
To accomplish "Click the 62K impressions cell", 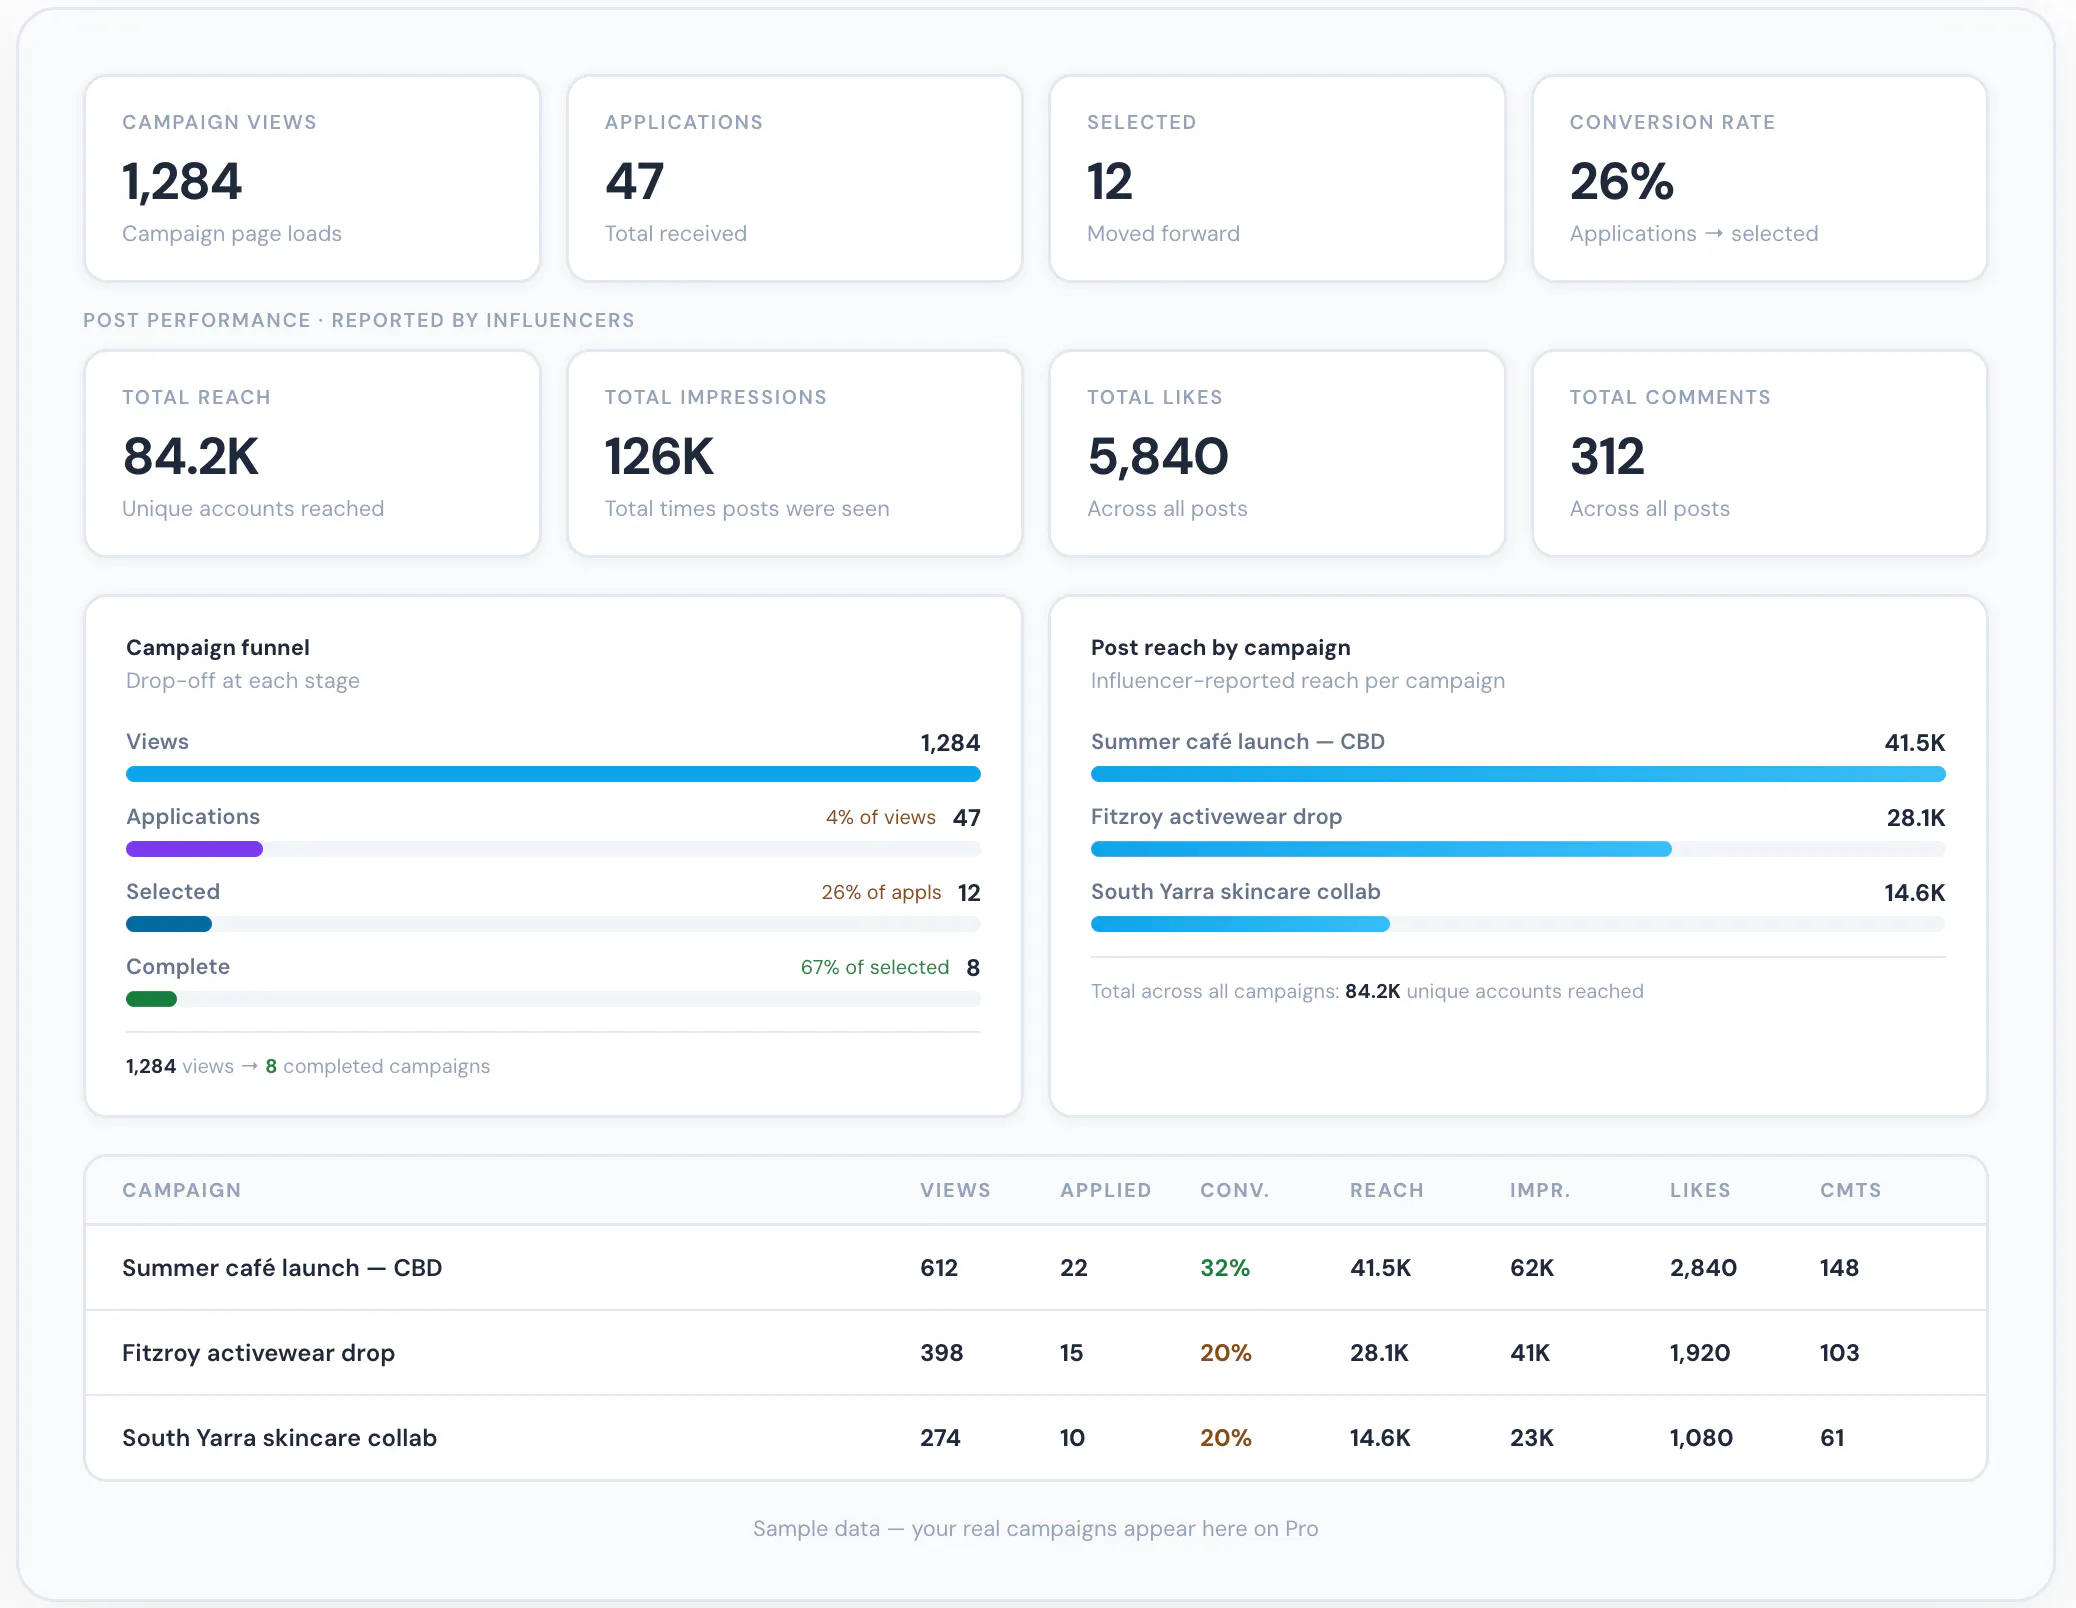I will pyautogui.click(x=1532, y=1268).
